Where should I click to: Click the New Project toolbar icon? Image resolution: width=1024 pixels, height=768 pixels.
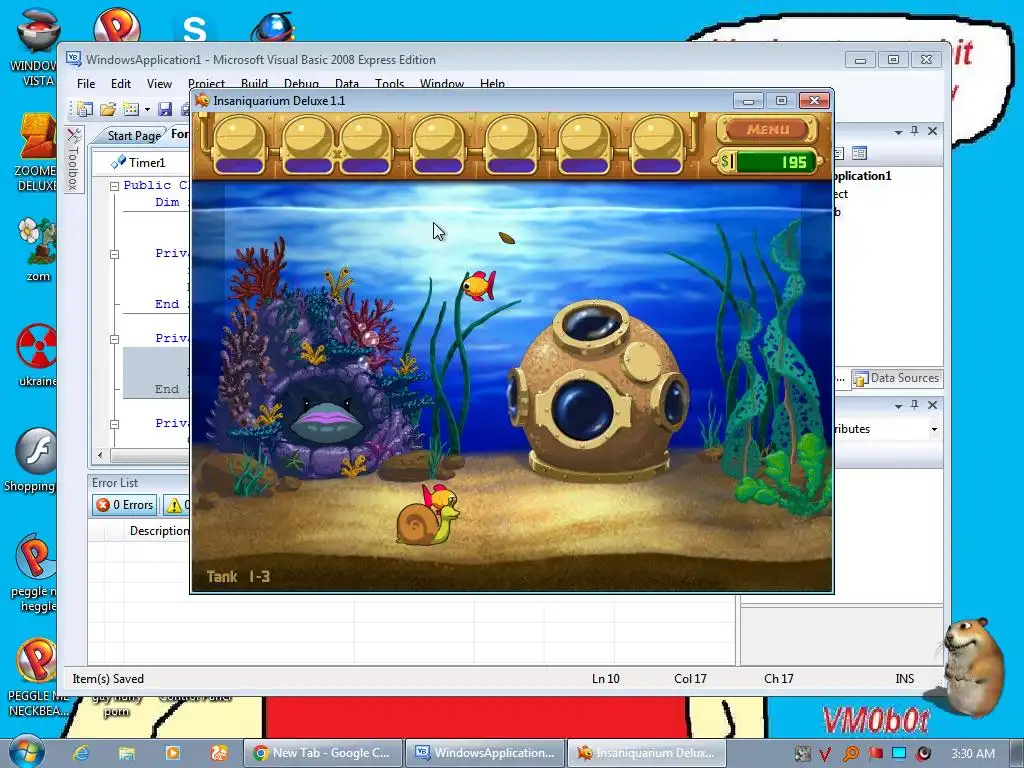[85, 109]
